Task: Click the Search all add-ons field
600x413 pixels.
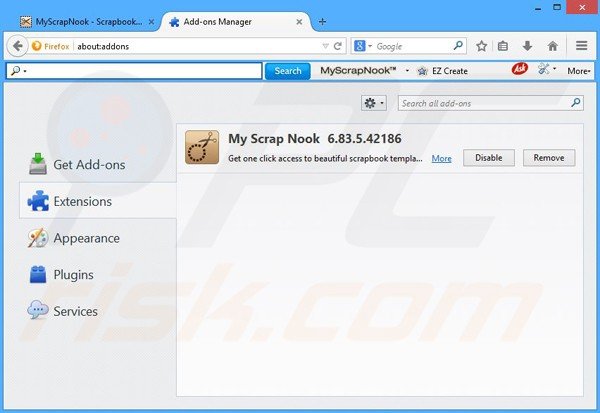Action: point(491,103)
